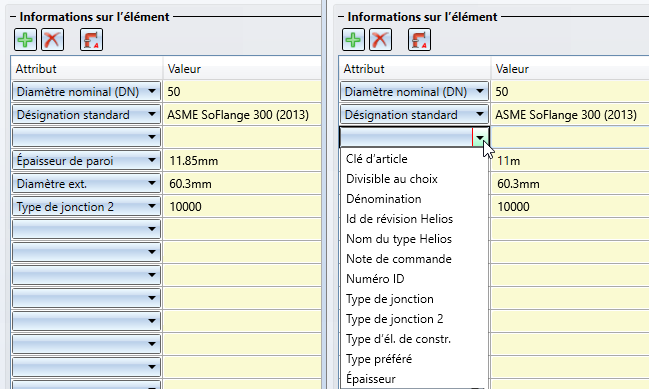Click the green plus icon in left panel
Viewport: 649px width, 389px height.
pos(25,40)
